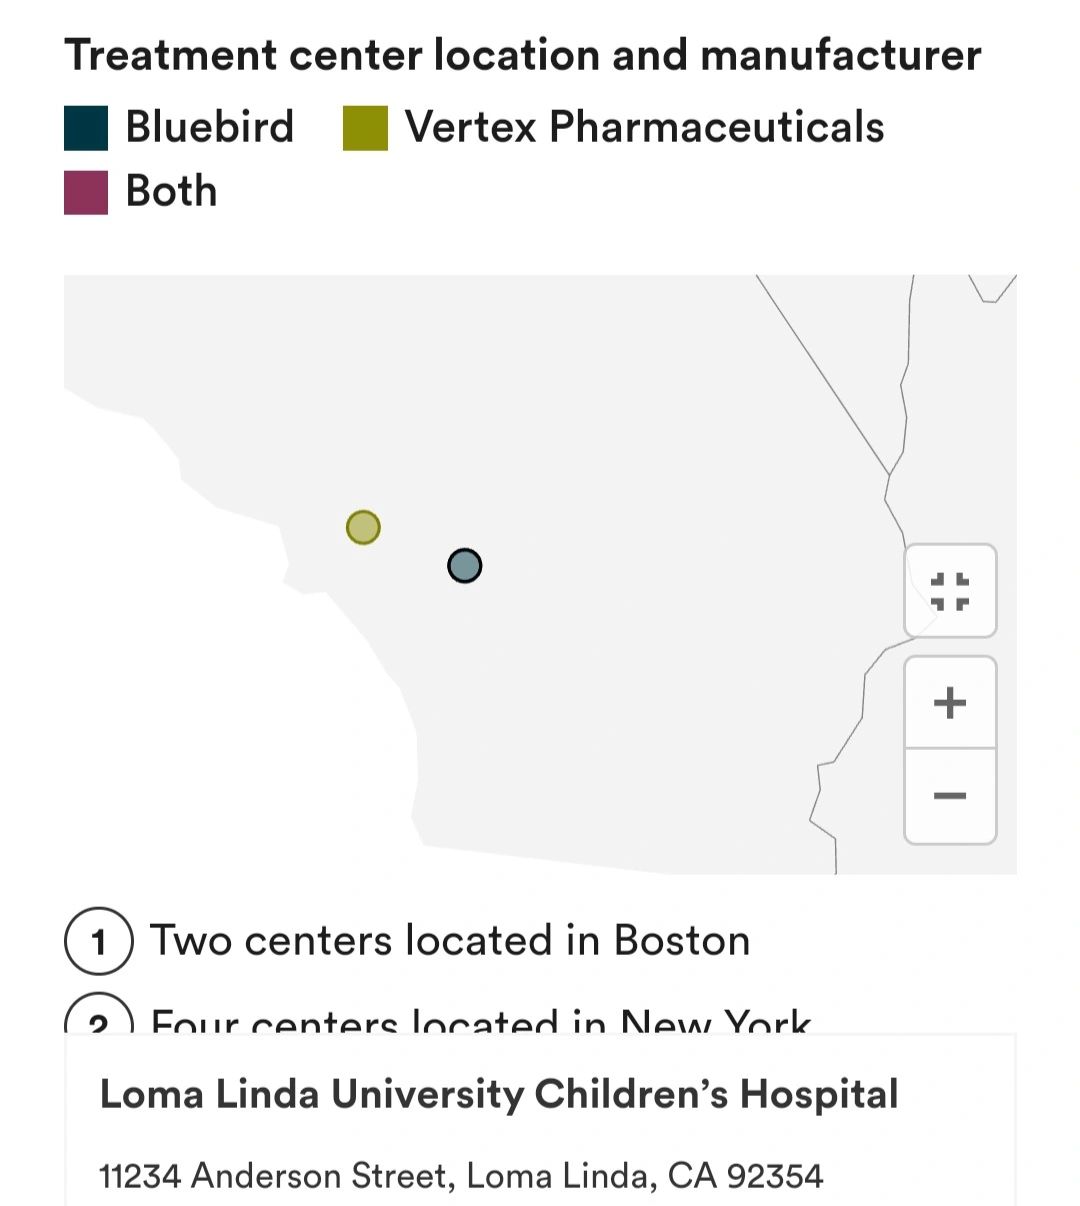Image resolution: width=1080 pixels, height=1206 pixels.
Task: Click the Both legend color swatch
Action: tap(86, 192)
